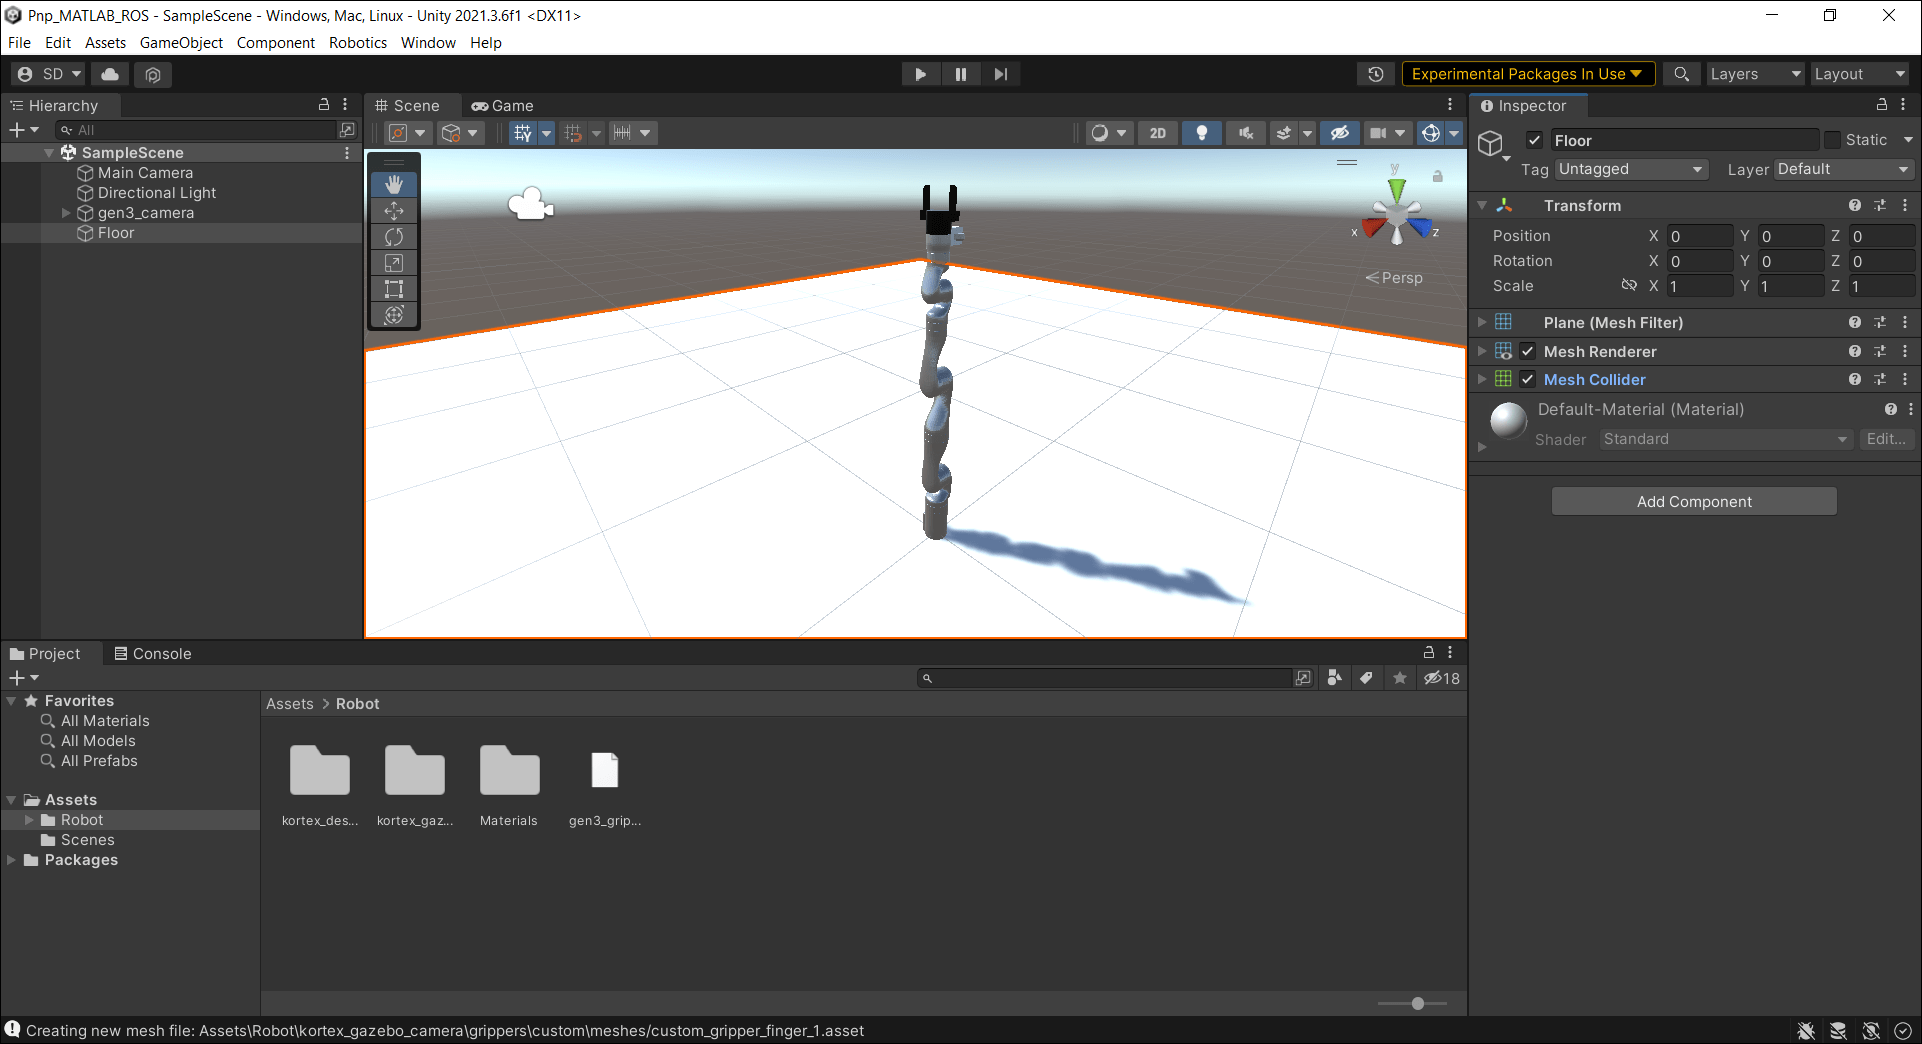Screen dimensions: 1922x1044
Task: Lock the Inspector panel
Action: click(x=1881, y=105)
